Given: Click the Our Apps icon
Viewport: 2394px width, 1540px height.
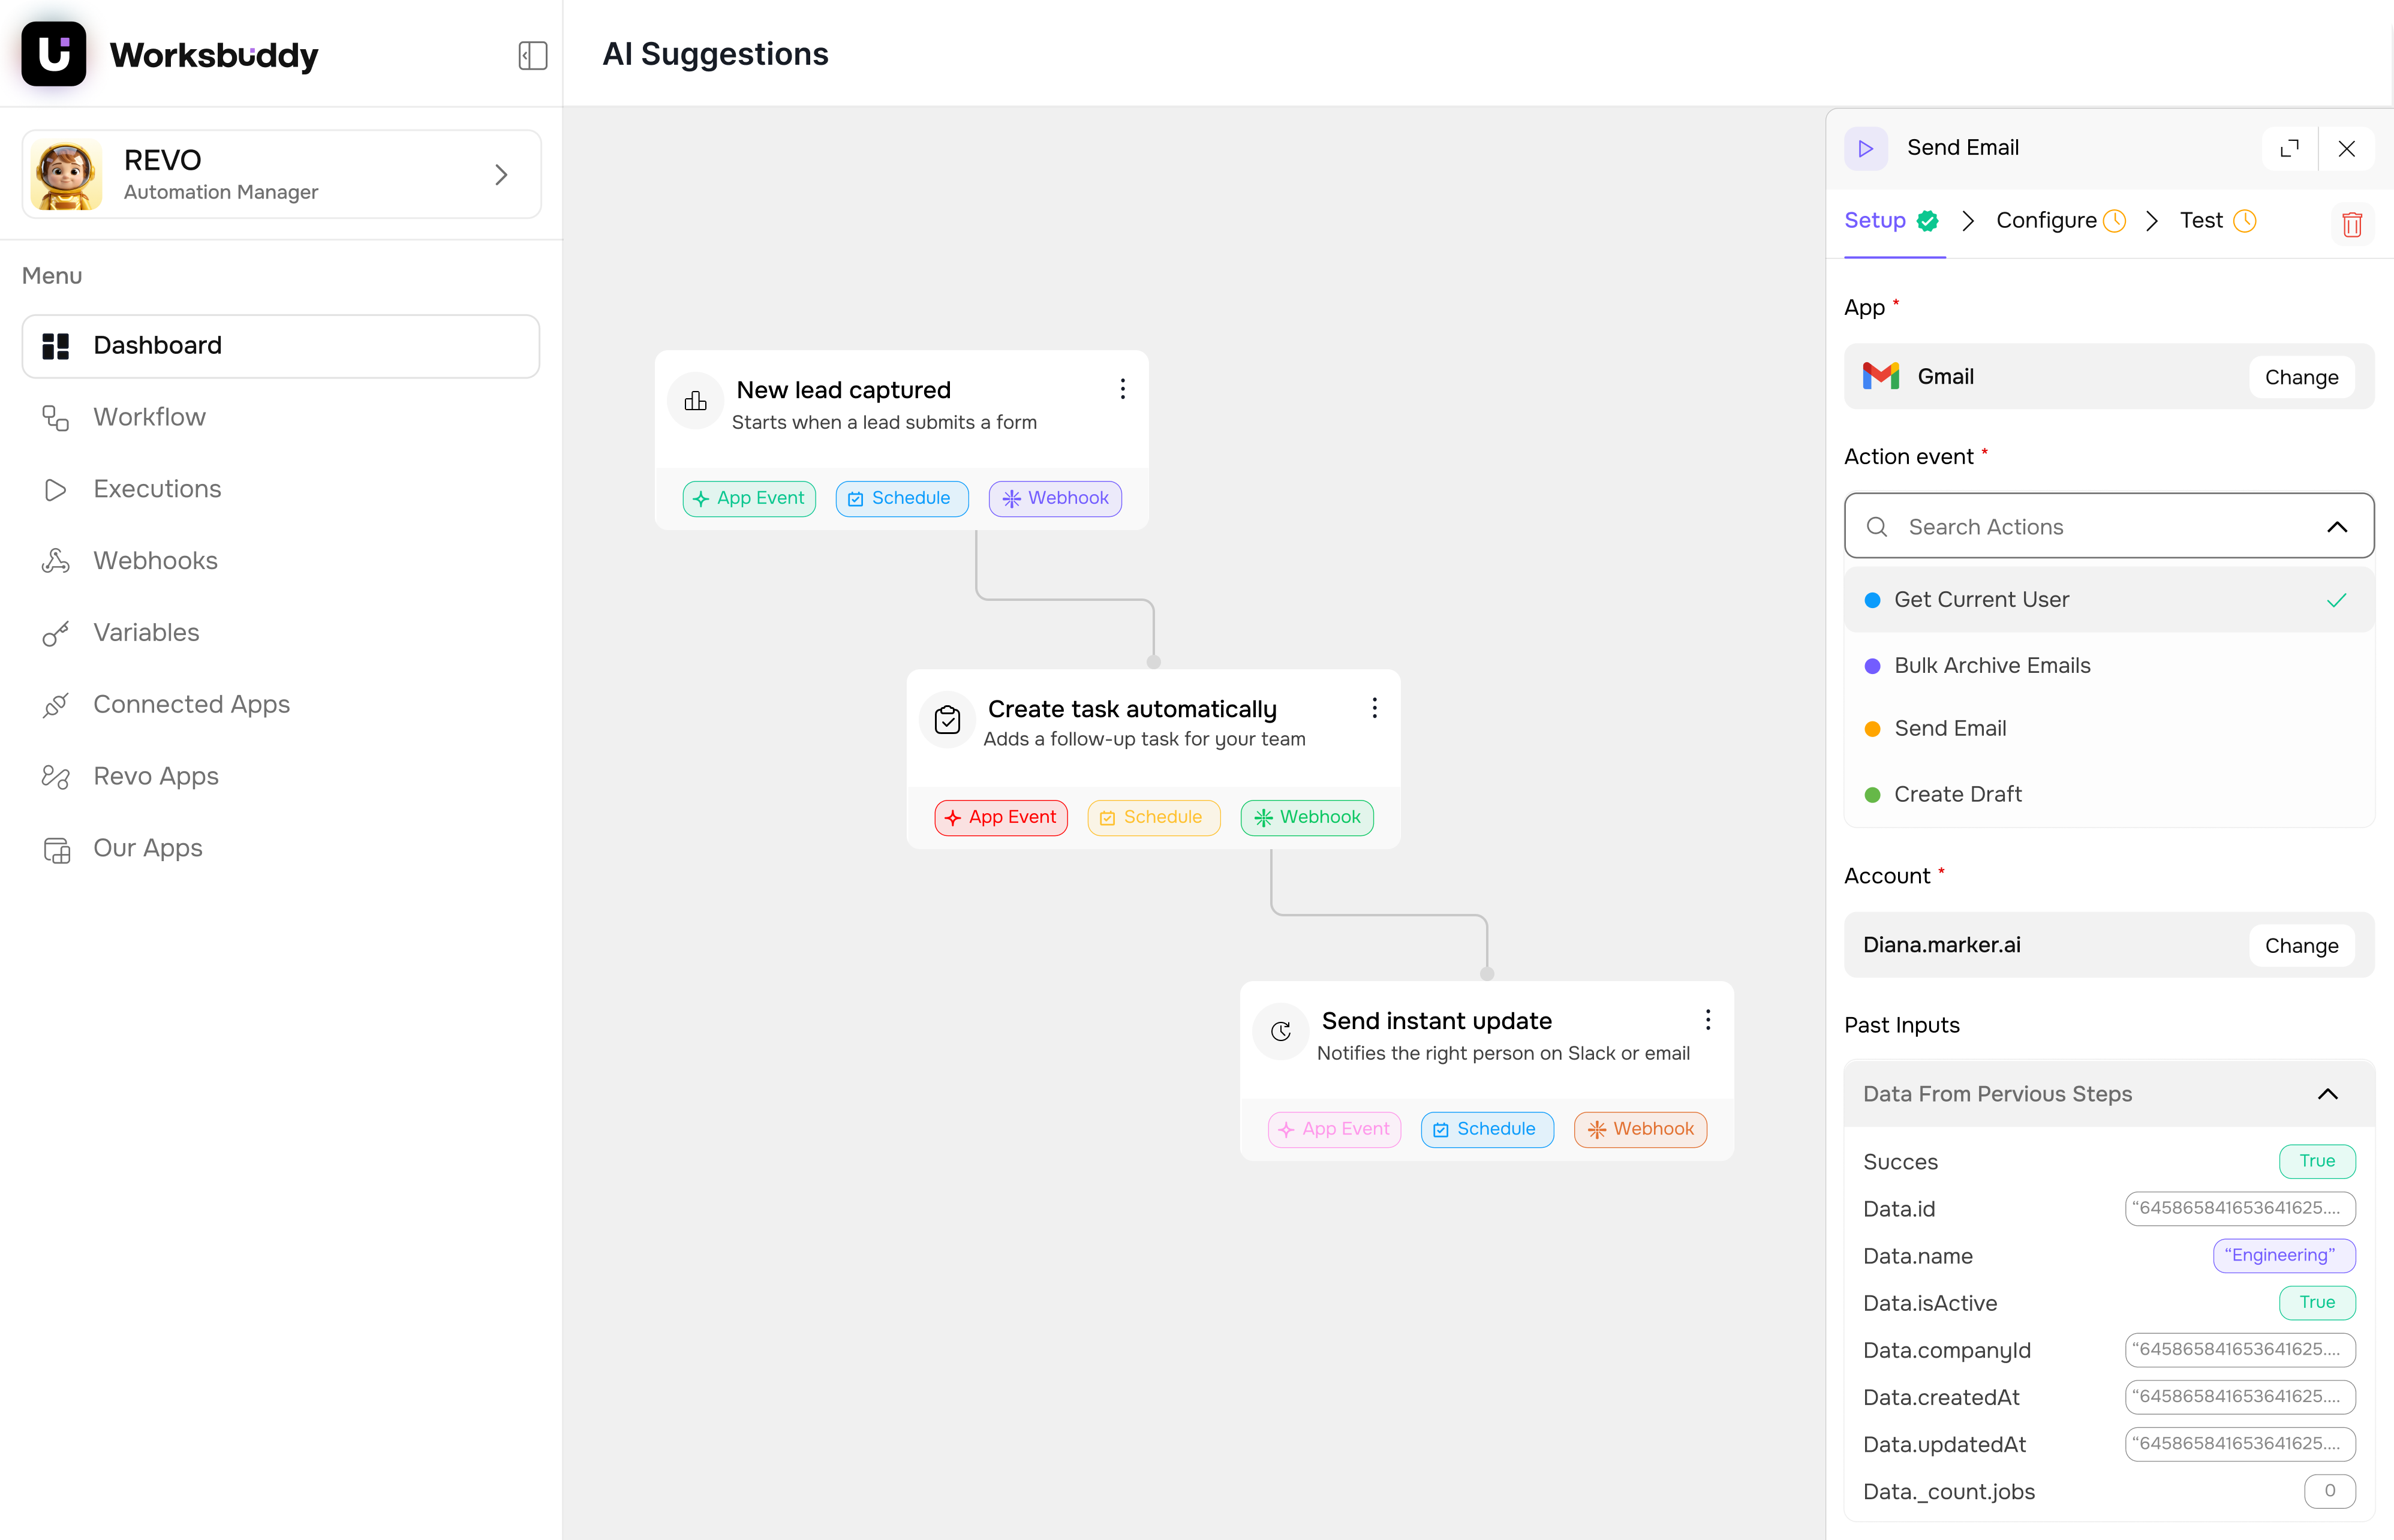Looking at the screenshot, I should [57, 850].
